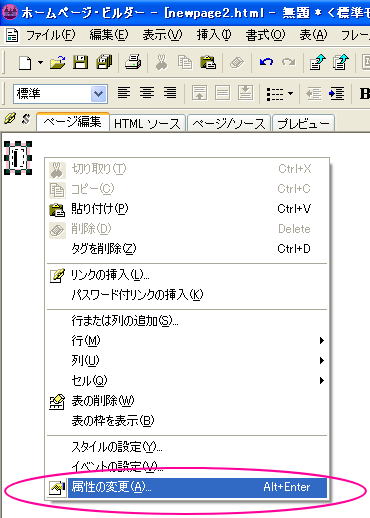Align text left

click(124, 93)
